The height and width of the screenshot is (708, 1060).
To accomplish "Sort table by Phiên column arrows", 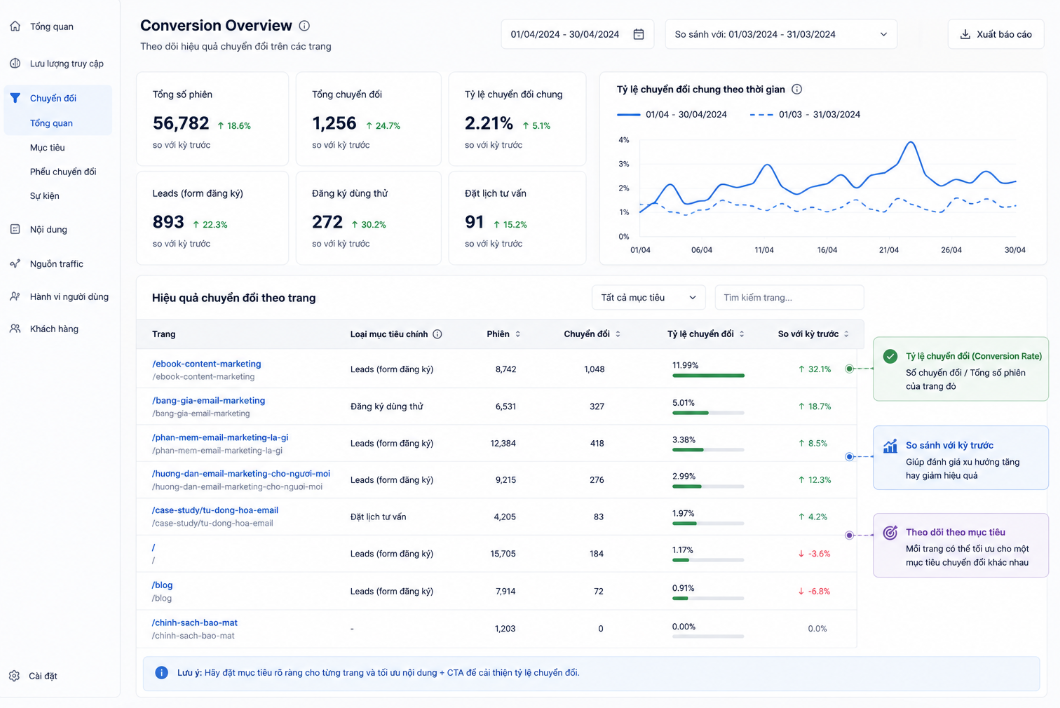I will tap(518, 334).
